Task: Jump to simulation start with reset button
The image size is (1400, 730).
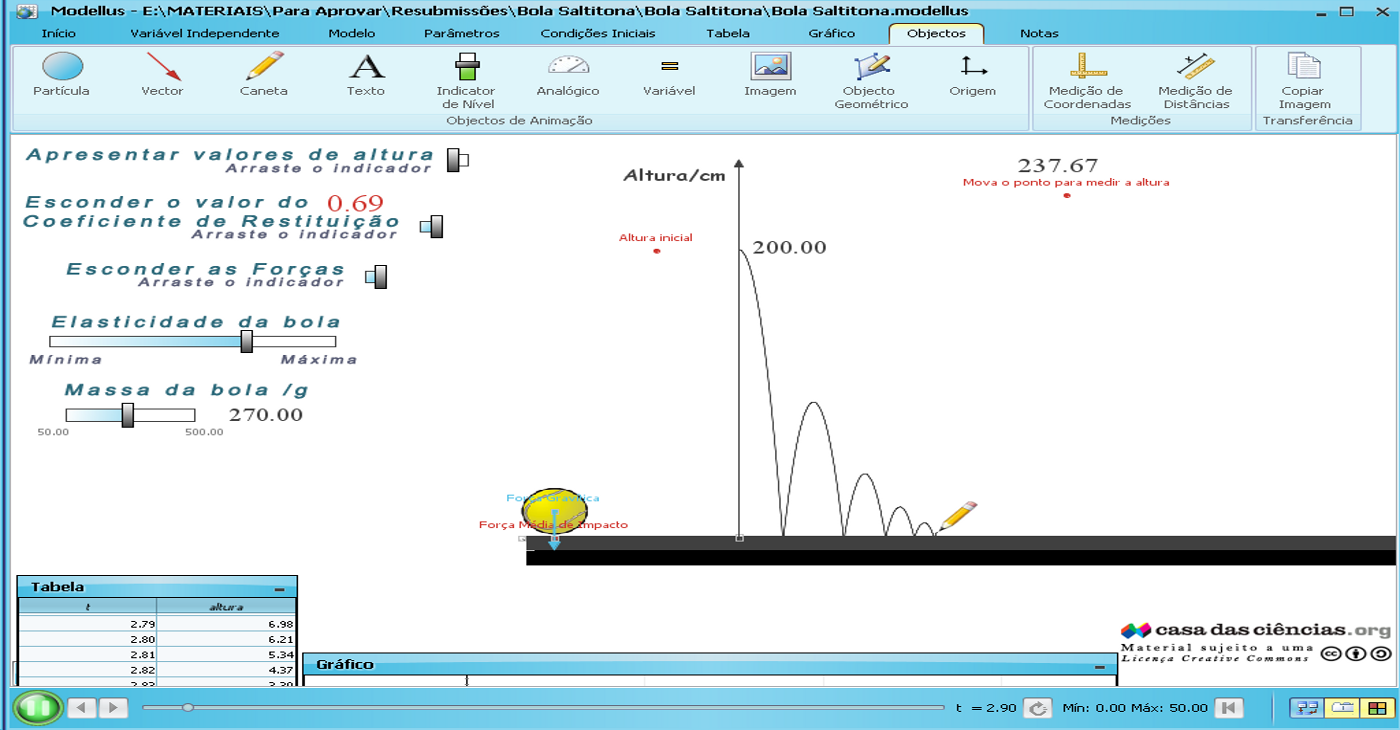Action: [1229, 708]
